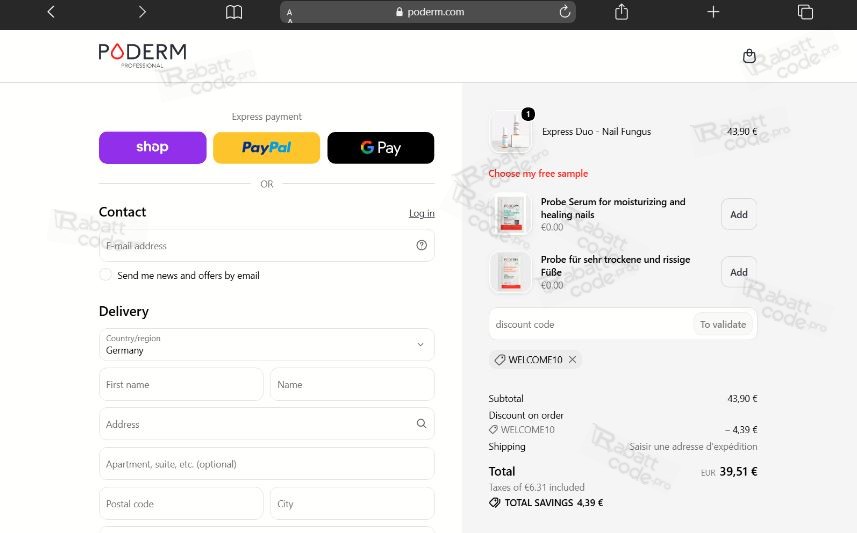Click the Choose my free sample heading

click(538, 173)
